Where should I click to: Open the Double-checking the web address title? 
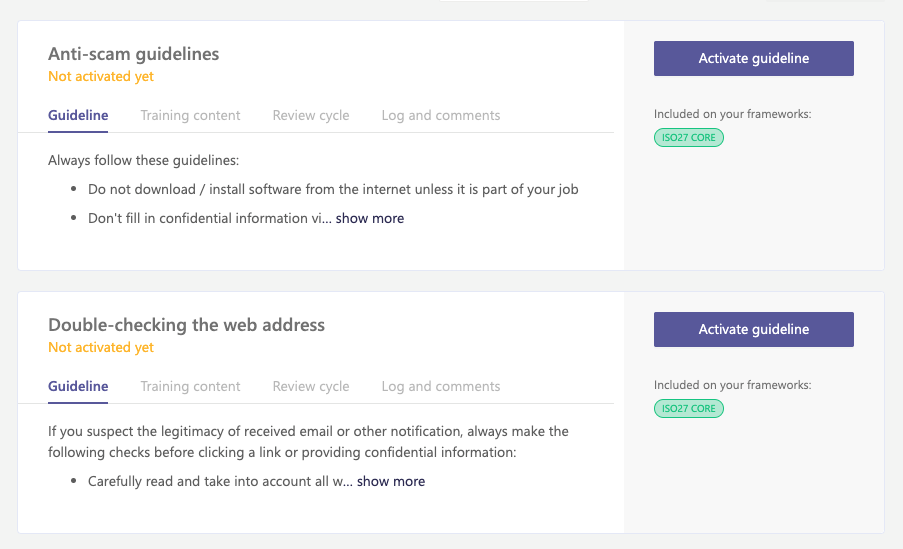[187, 325]
